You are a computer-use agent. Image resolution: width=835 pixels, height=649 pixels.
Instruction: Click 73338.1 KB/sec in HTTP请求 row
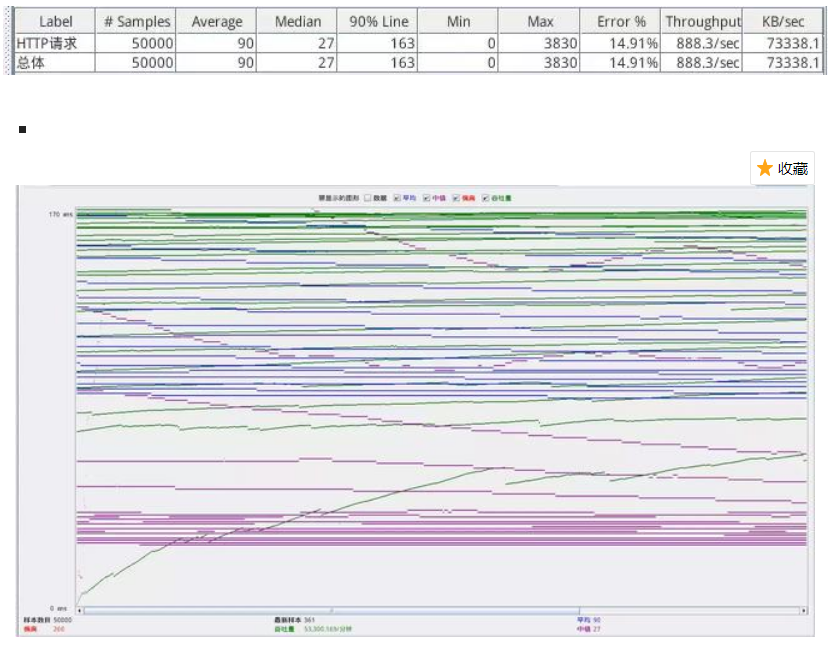(x=792, y=43)
